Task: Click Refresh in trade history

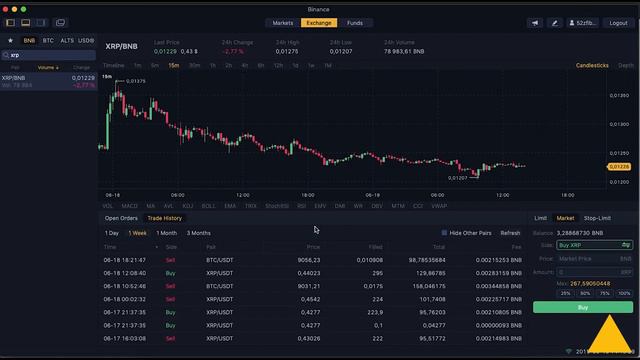Action: point(510,233)
